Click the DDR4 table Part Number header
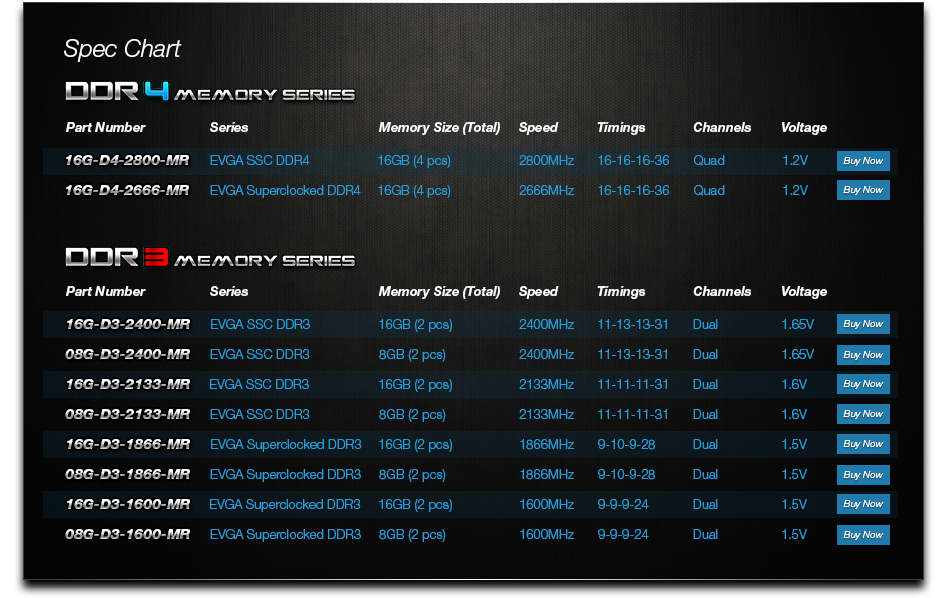948x598 pixels. pos(105,128)
